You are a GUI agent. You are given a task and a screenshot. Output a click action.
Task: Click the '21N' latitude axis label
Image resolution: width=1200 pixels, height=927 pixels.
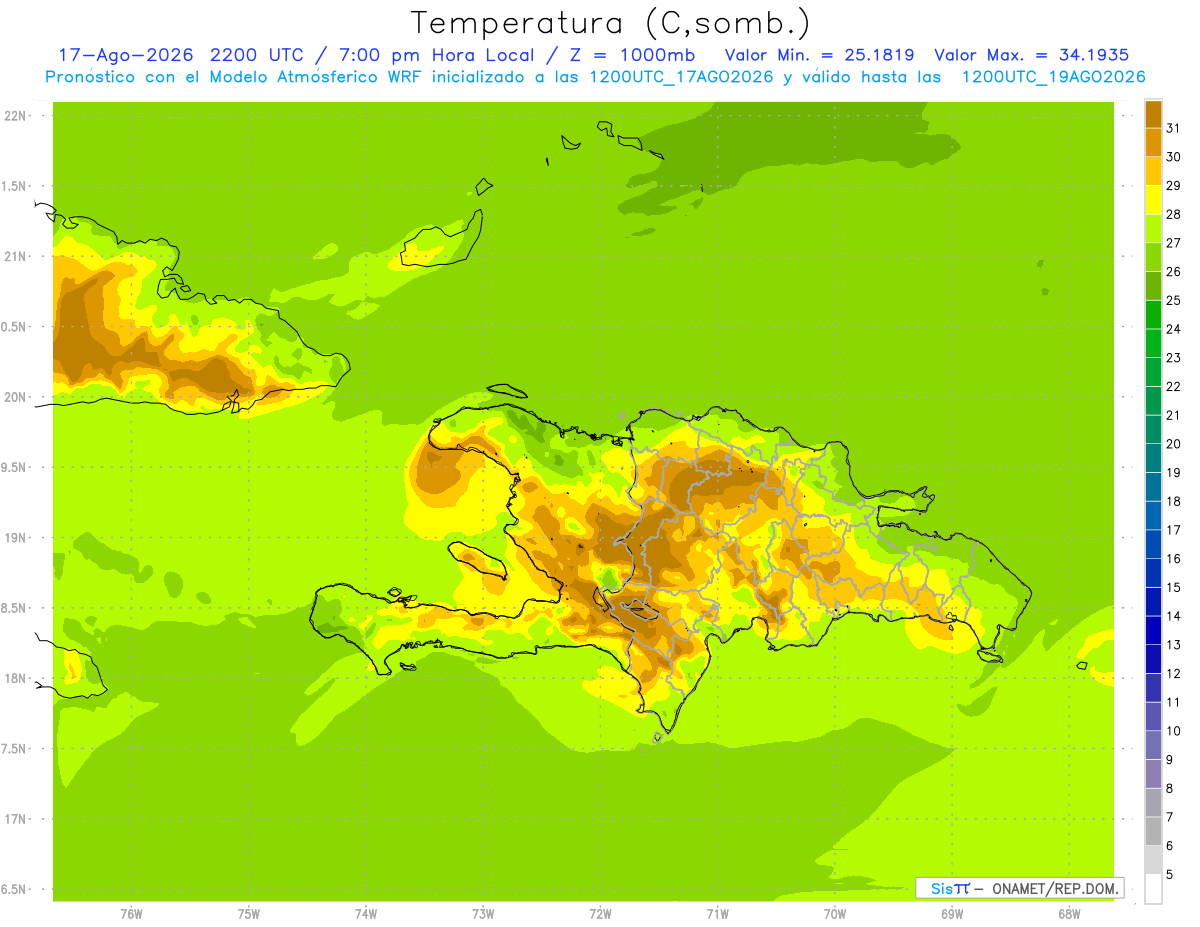[x=15, y=257]
